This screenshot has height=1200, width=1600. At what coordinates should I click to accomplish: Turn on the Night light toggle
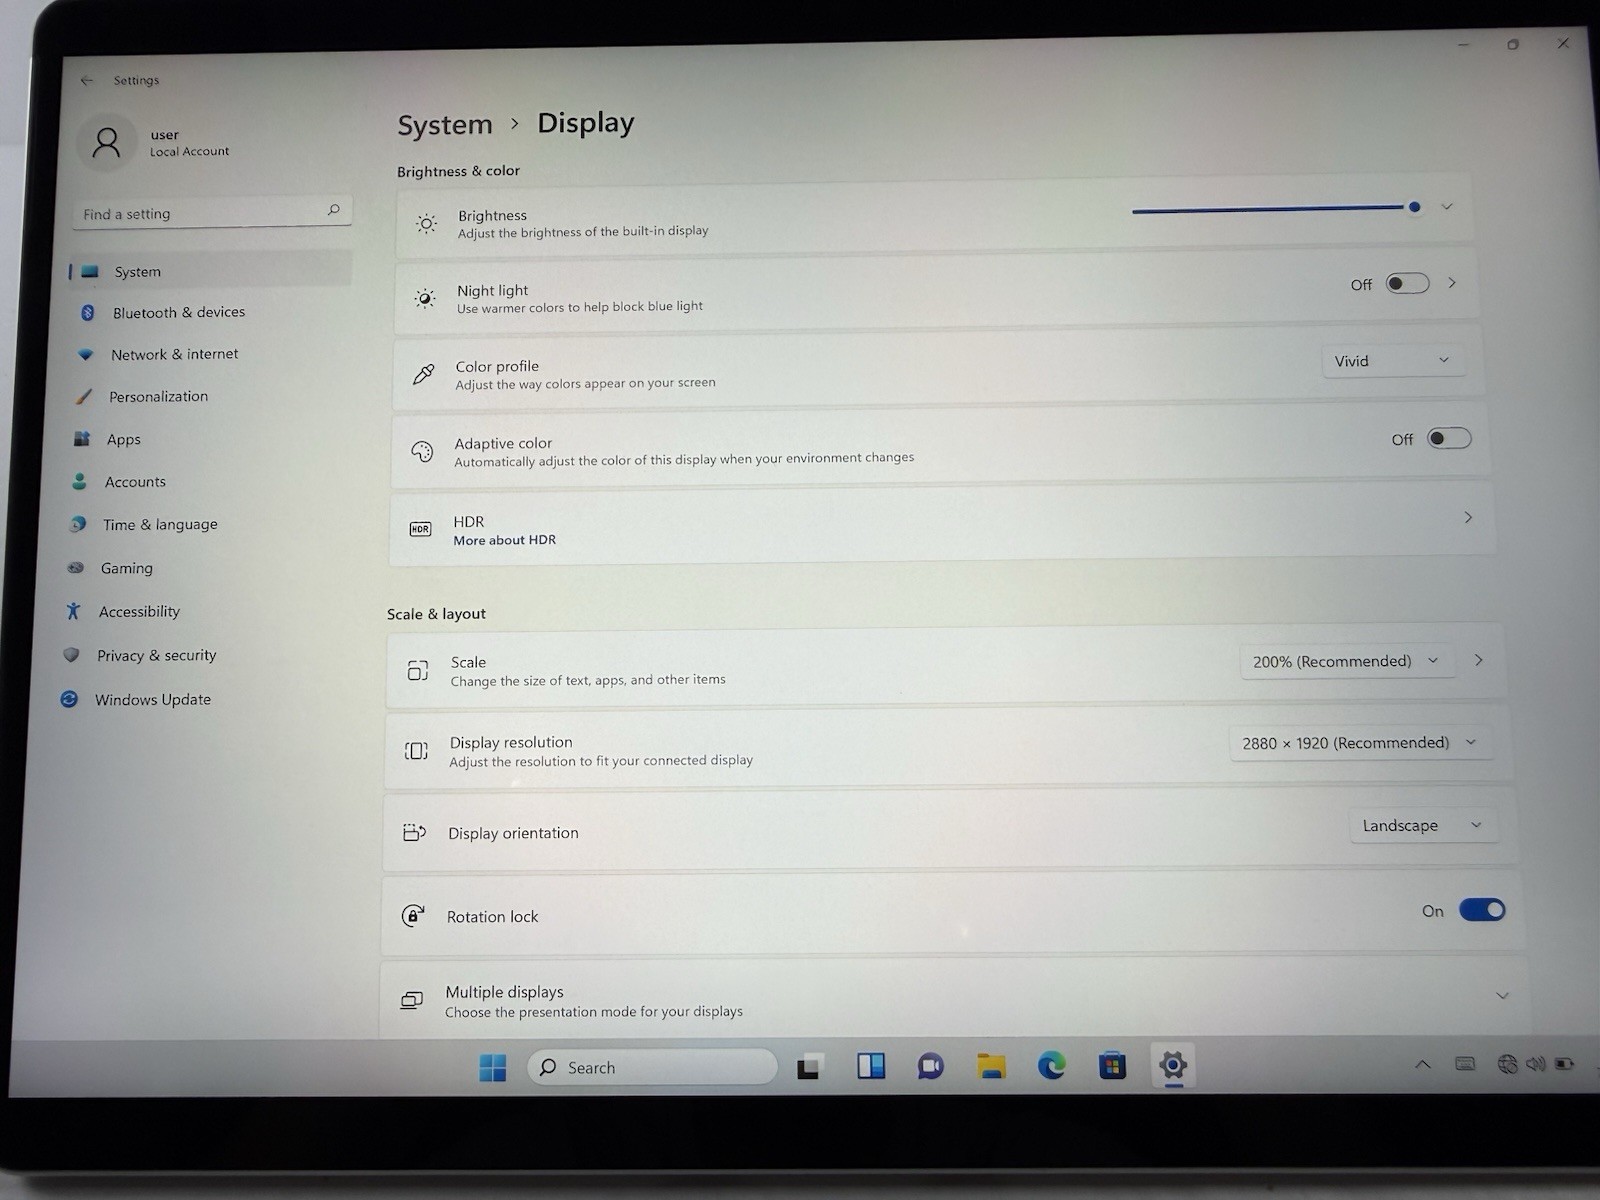tap(1407, 284)
